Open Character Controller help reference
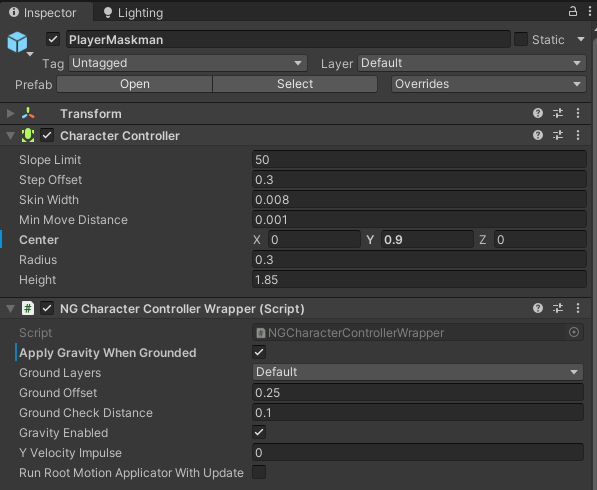 pos(538,135)
